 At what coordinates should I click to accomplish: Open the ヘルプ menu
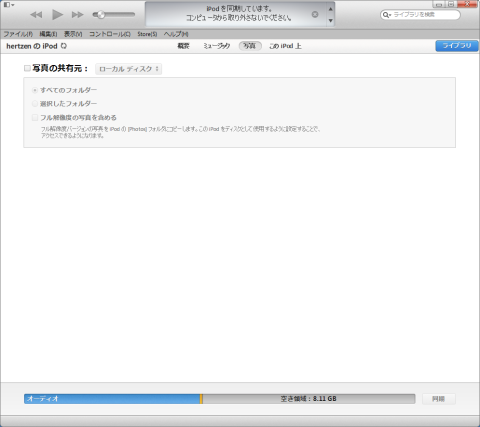[x=176, y=34]
